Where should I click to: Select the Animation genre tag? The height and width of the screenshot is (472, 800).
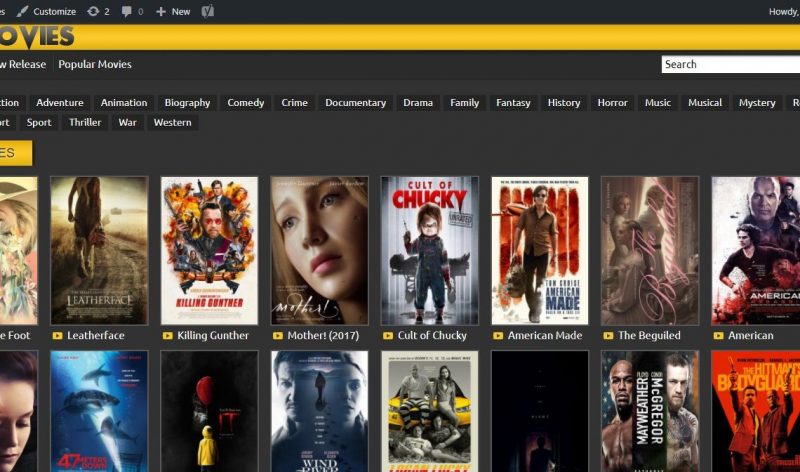pyautogui.click(x=124, y=103)
